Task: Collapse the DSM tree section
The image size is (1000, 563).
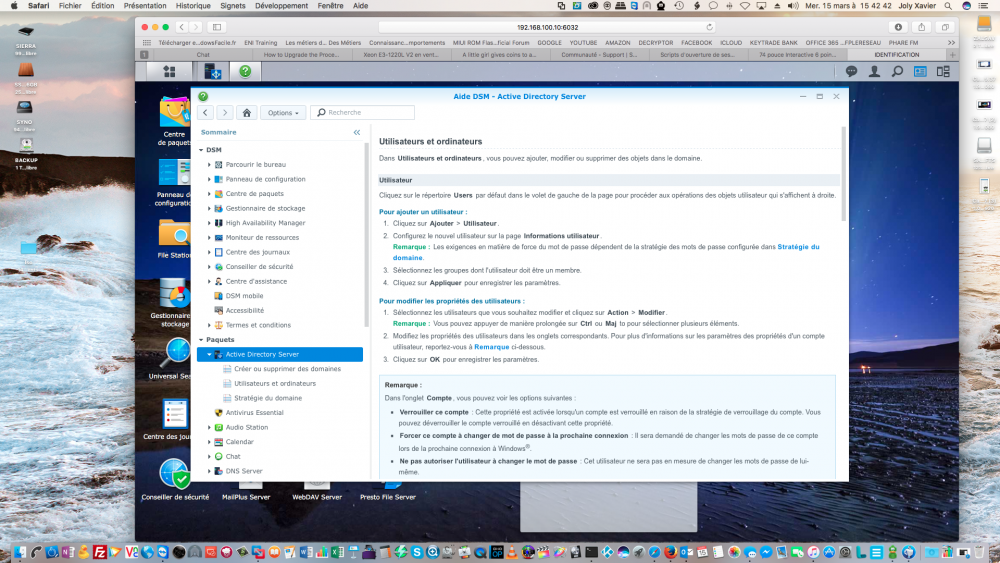Action: tap(202, 150)
